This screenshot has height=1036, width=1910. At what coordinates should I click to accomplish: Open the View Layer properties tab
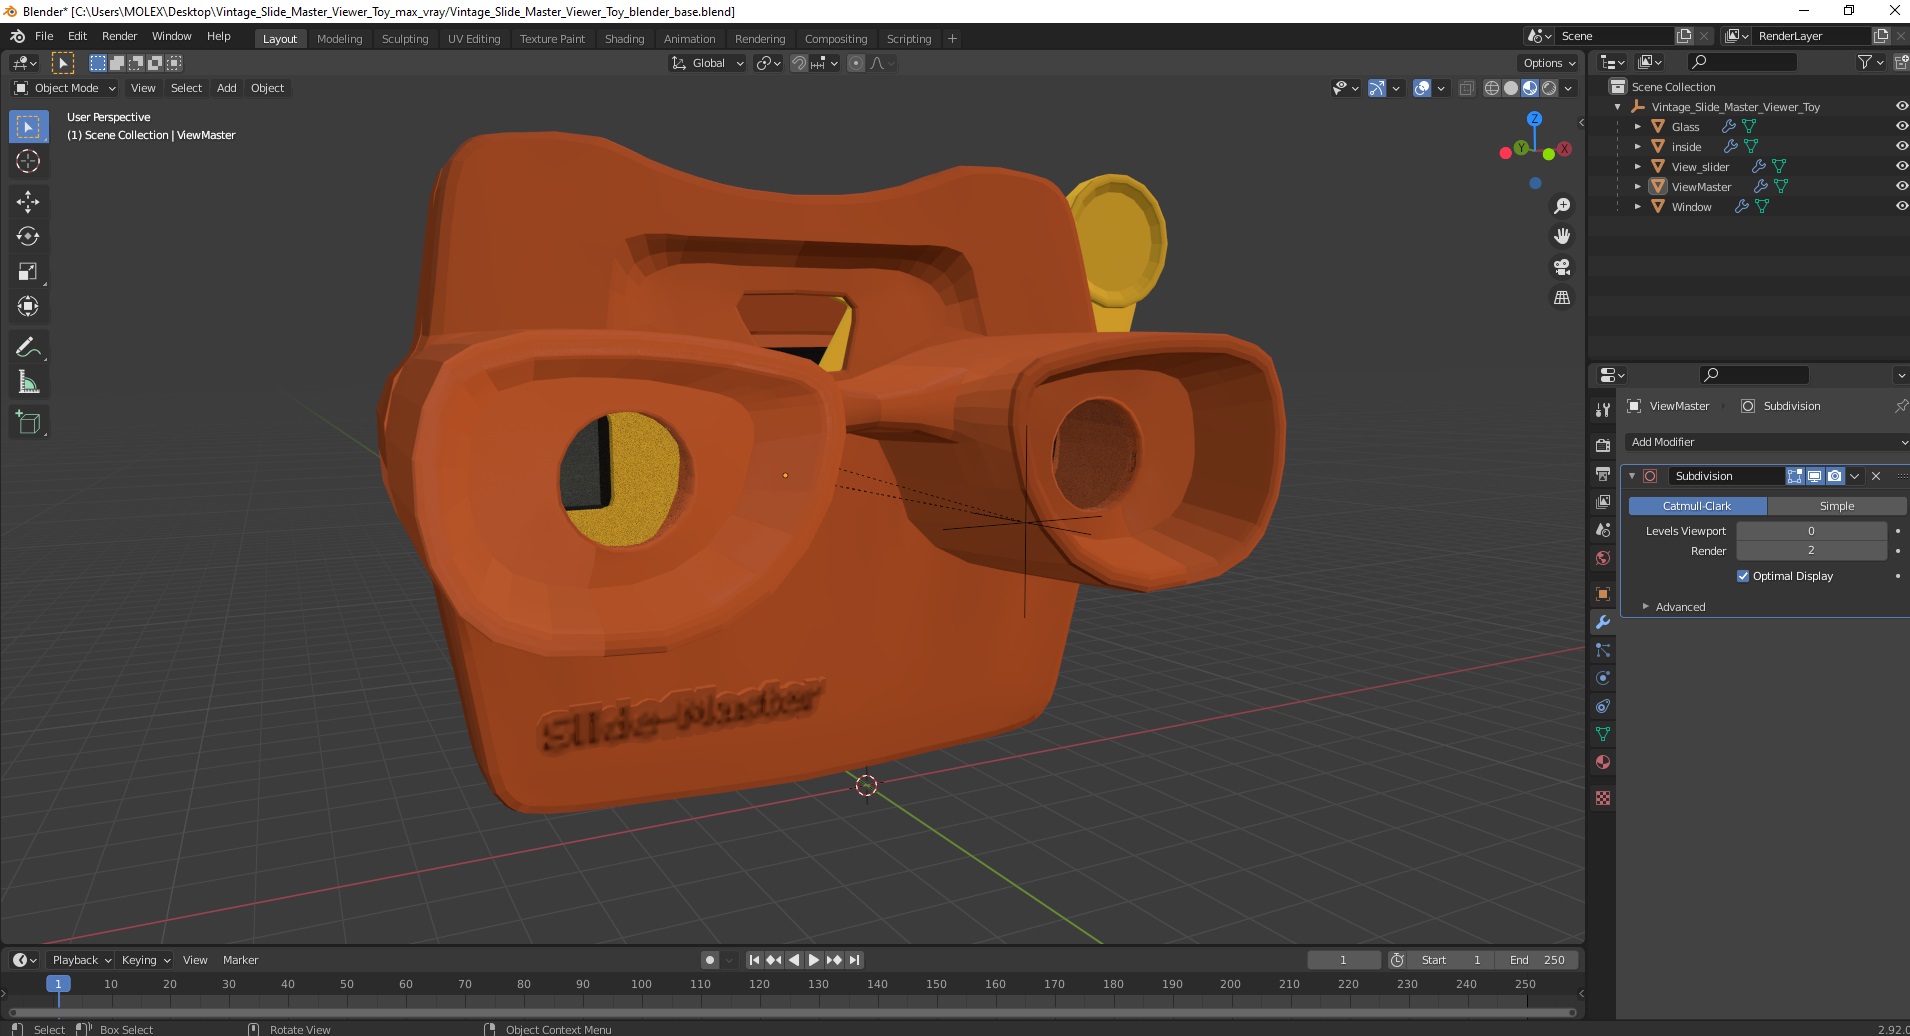coord(1603,501)
